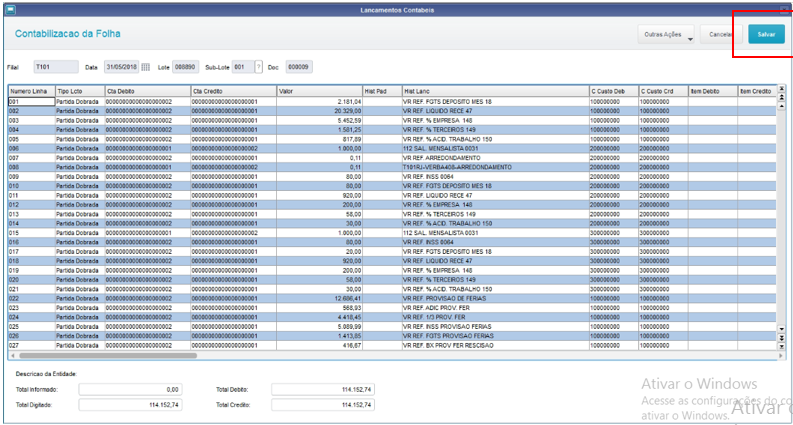
Task: Click the Filial field T101
Action: (x=56, y=67)
